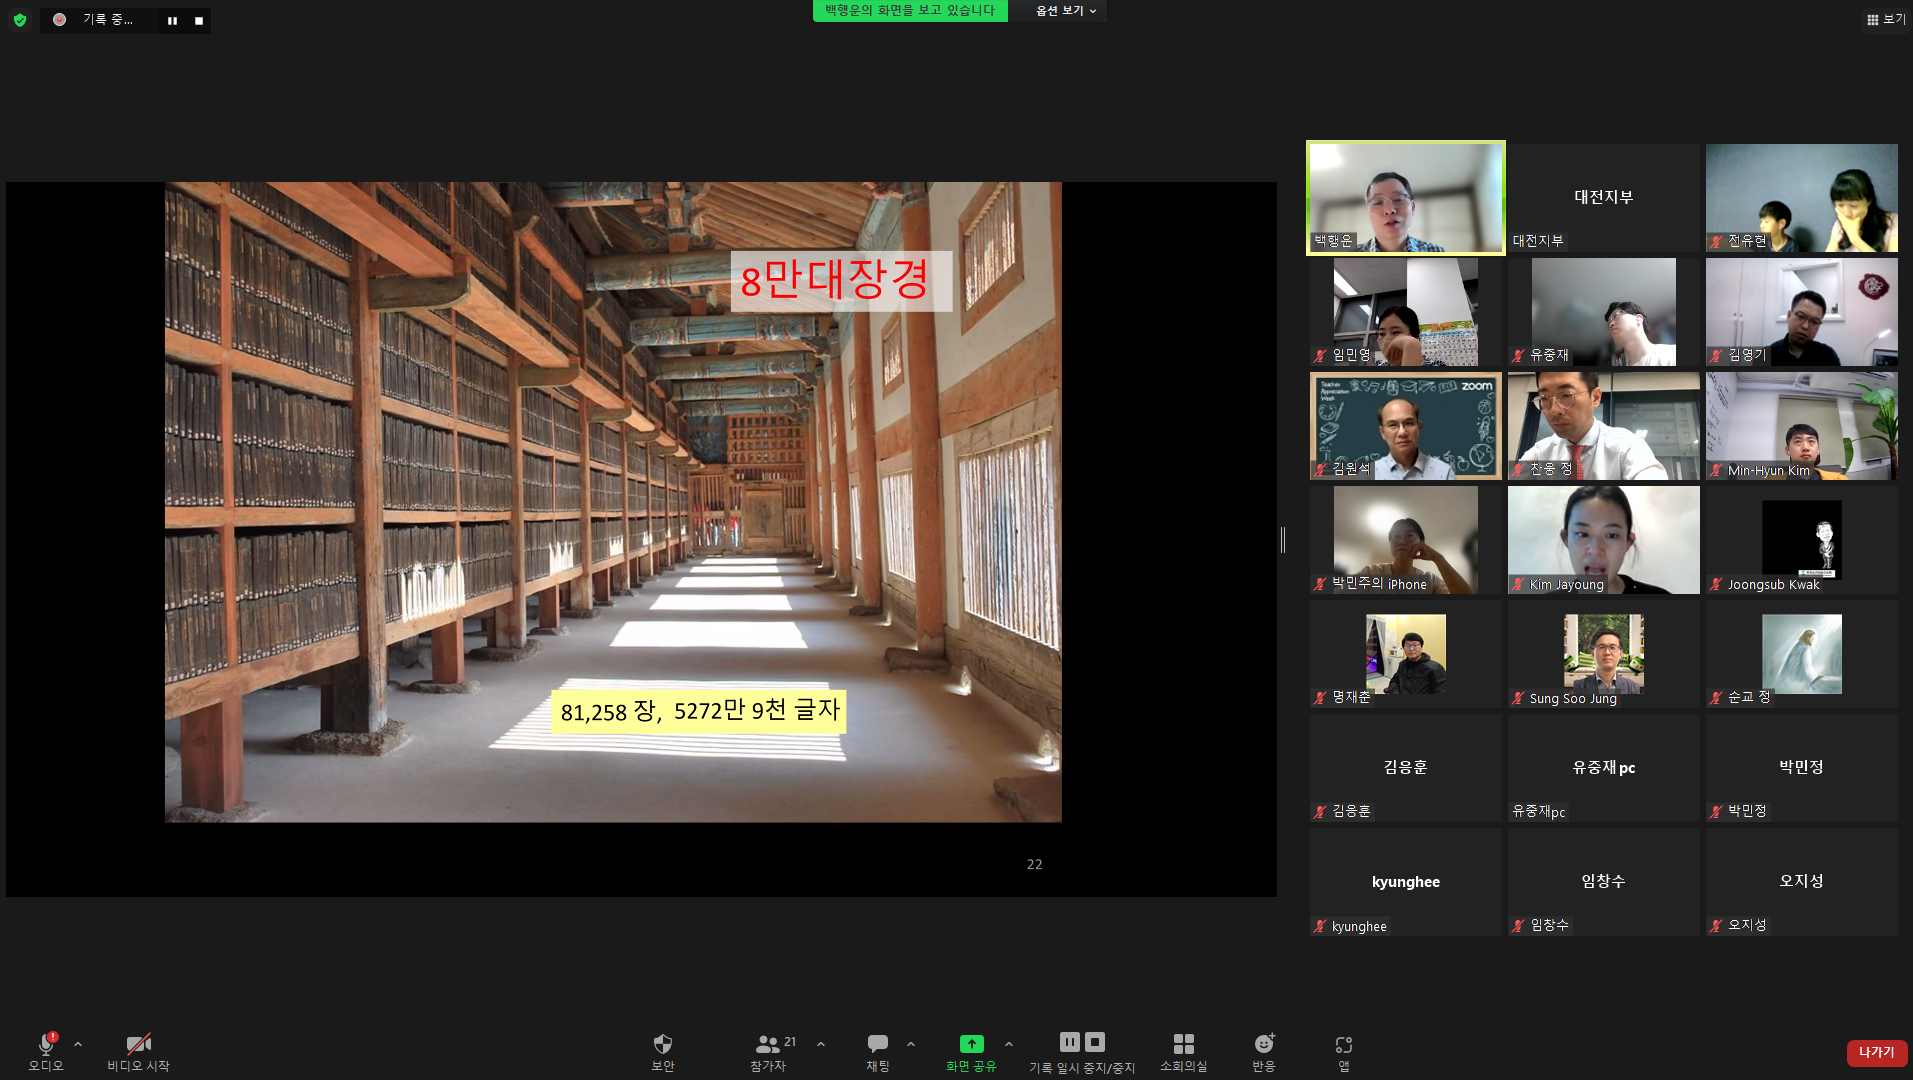Click the 8만대장경 red title on slide
This screenshot has height=1080, width=1913.
point(835,280)
